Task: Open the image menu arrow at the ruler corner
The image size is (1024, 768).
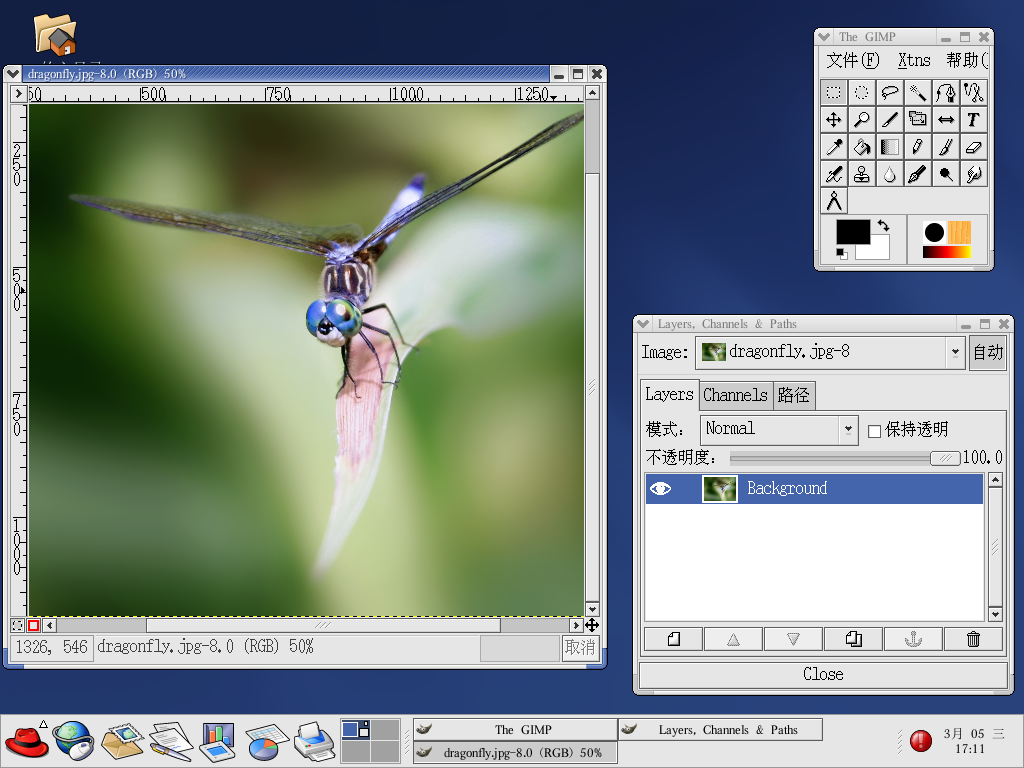Action: point(18,94)
